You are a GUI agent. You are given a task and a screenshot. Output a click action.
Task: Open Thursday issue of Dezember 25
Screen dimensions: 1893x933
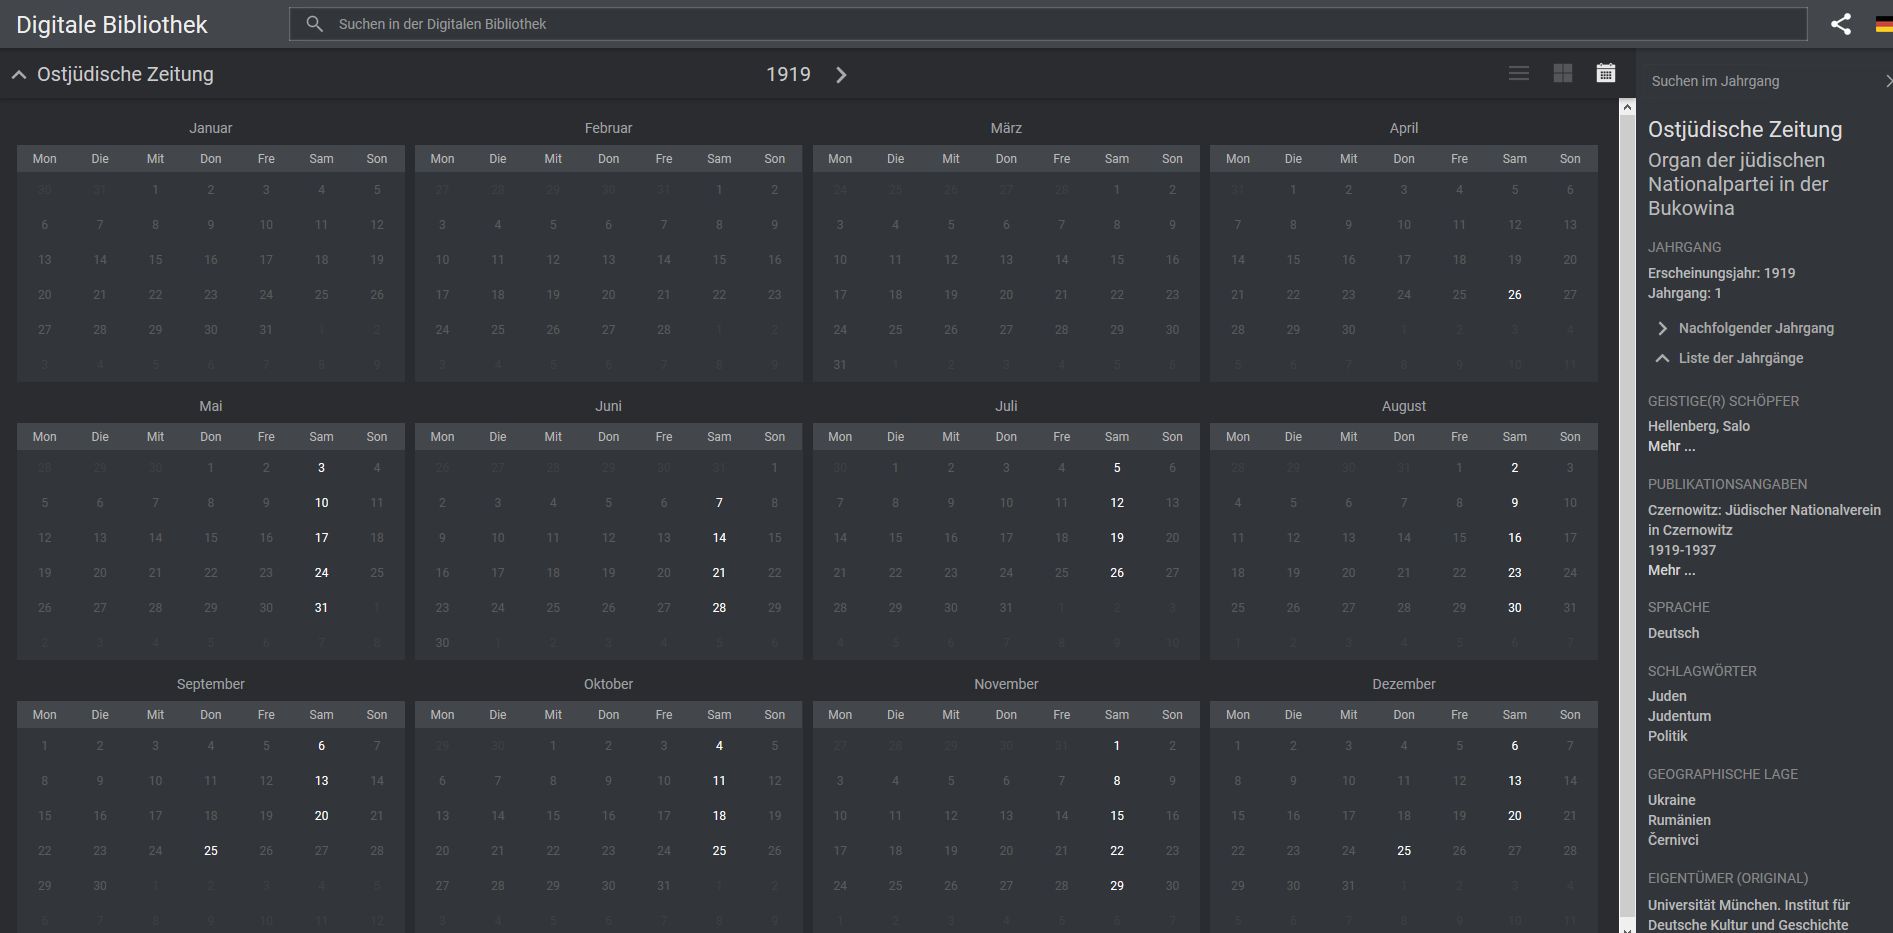pos(1404,851)
